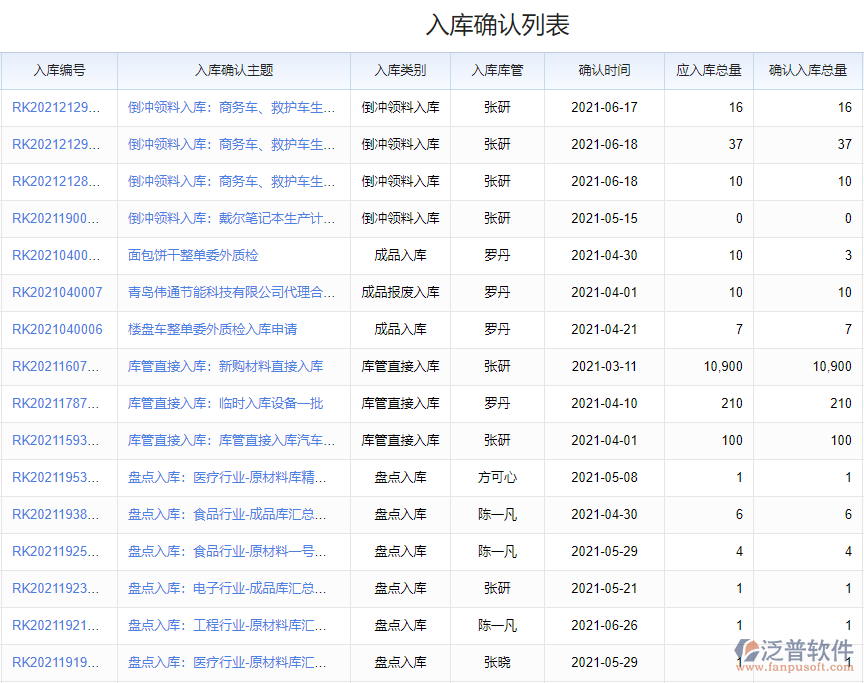Open the 戴尔笔记本生产计 subject link
The width and height of the screenshot is (864, 683).
coord(231,218)
